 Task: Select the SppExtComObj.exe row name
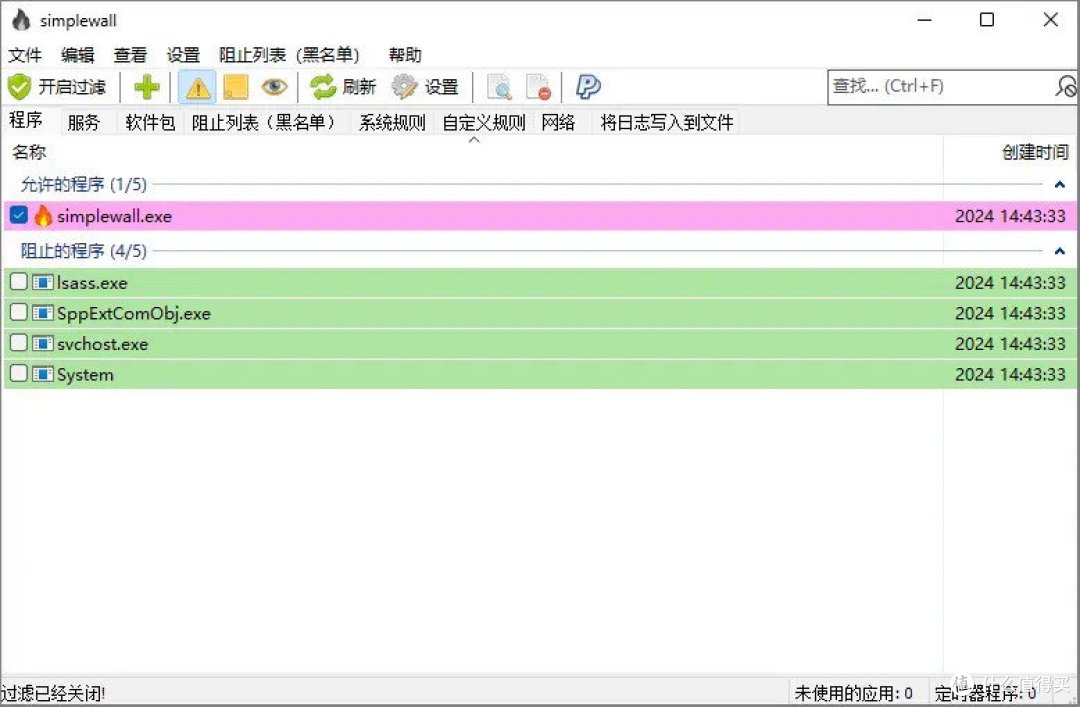134,314
